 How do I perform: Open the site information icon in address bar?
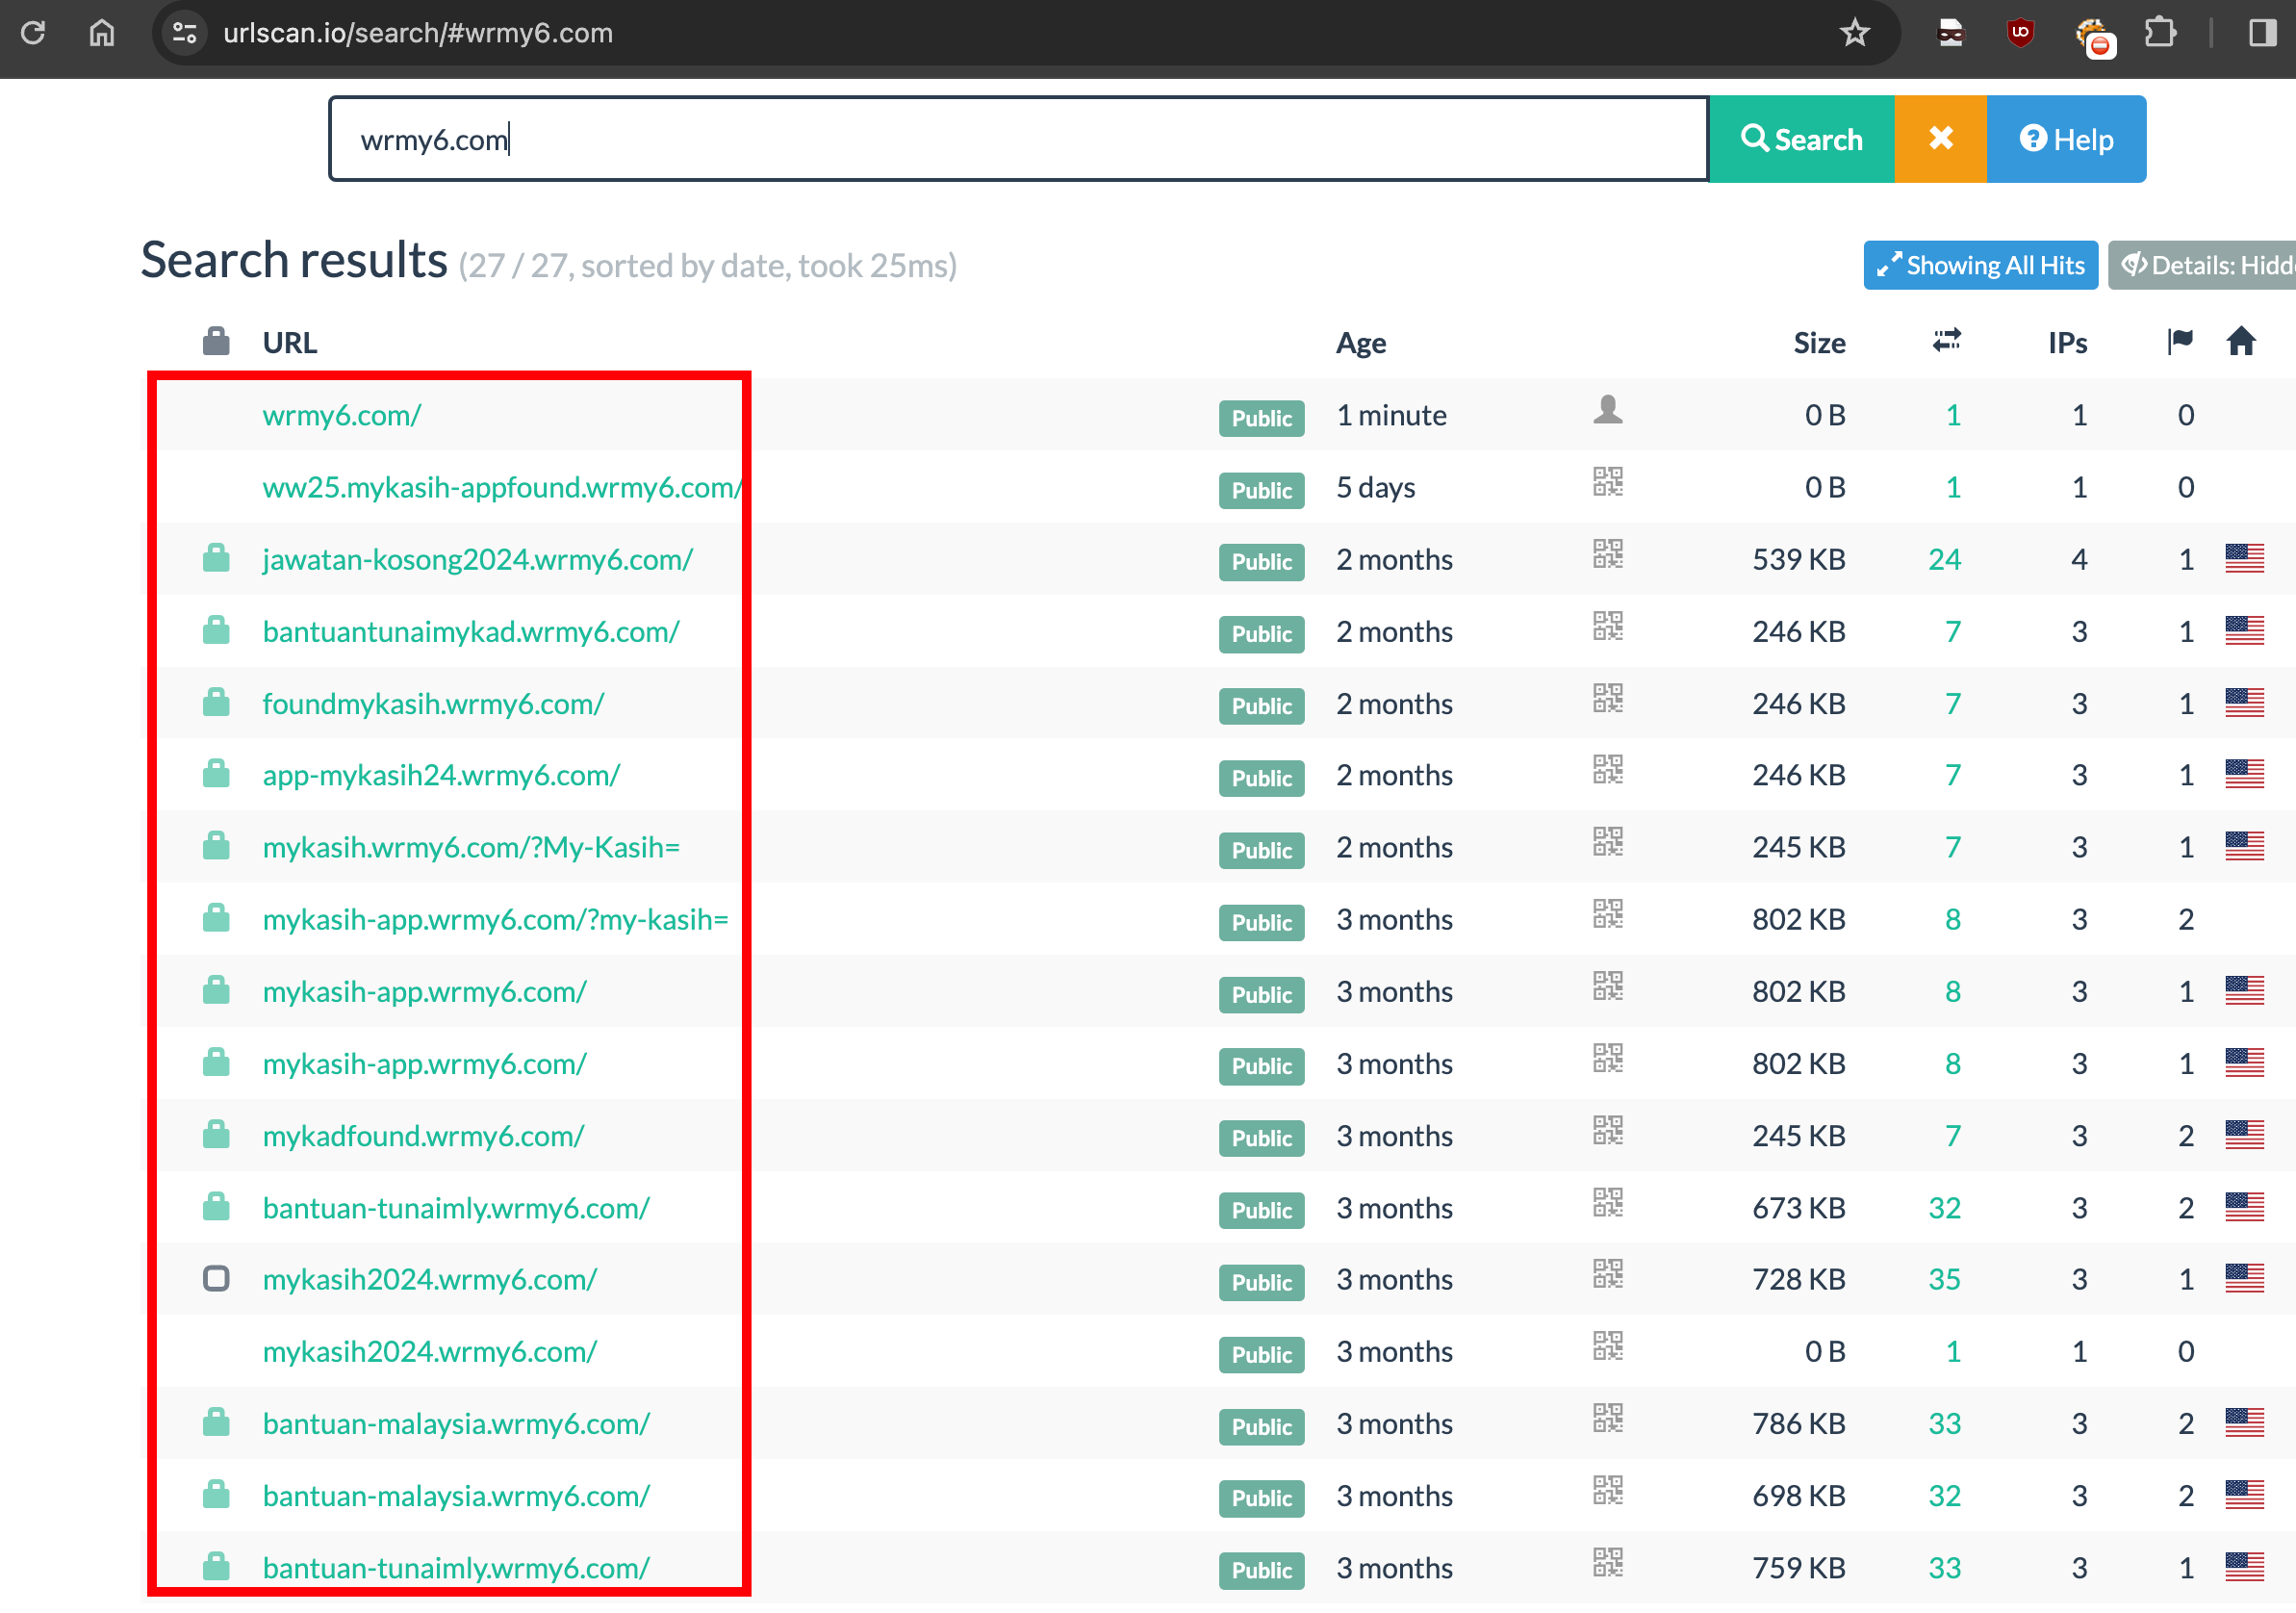coord(185,33)
